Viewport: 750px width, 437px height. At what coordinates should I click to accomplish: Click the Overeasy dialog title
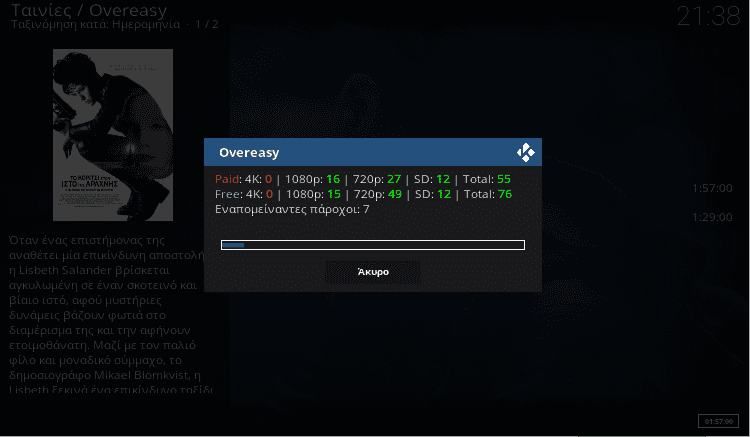249,153
